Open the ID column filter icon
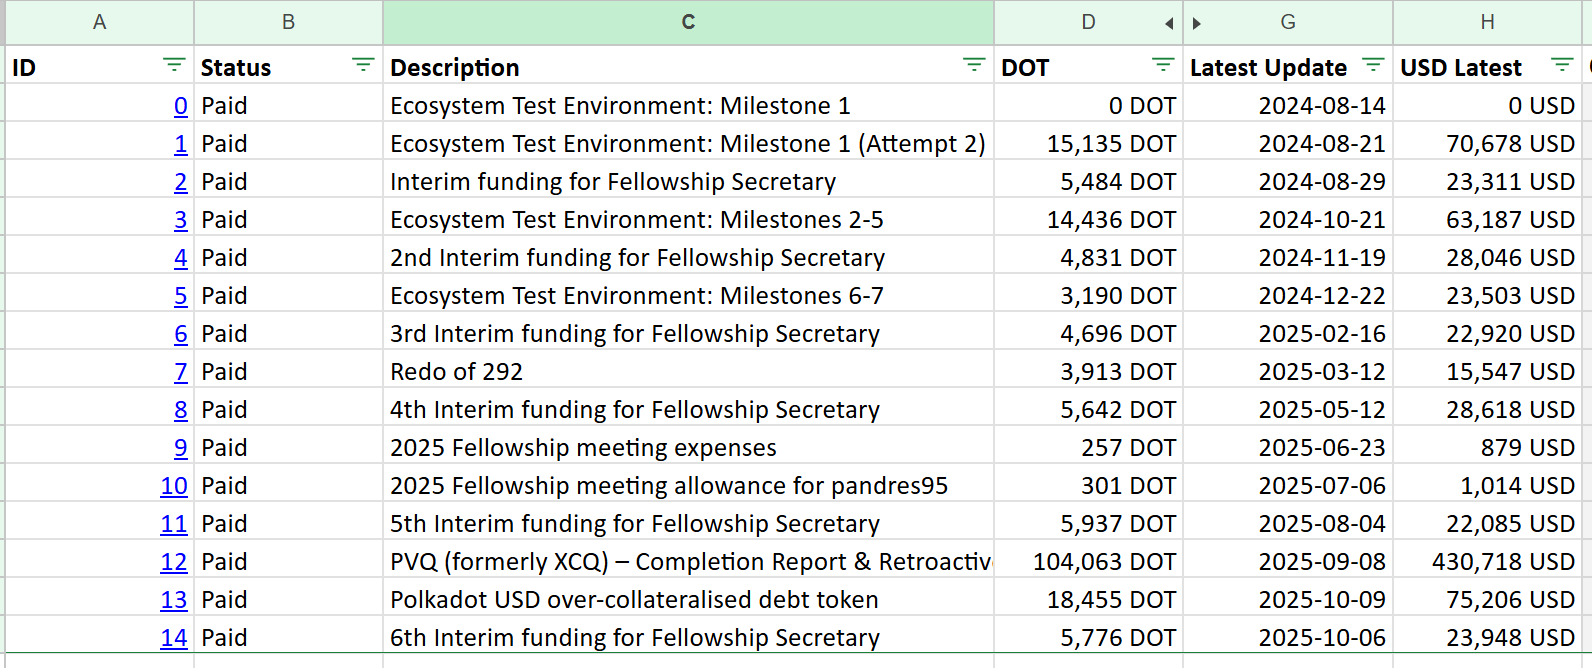The width and height of the screenshot is (1592, 668). click(174, 66)
